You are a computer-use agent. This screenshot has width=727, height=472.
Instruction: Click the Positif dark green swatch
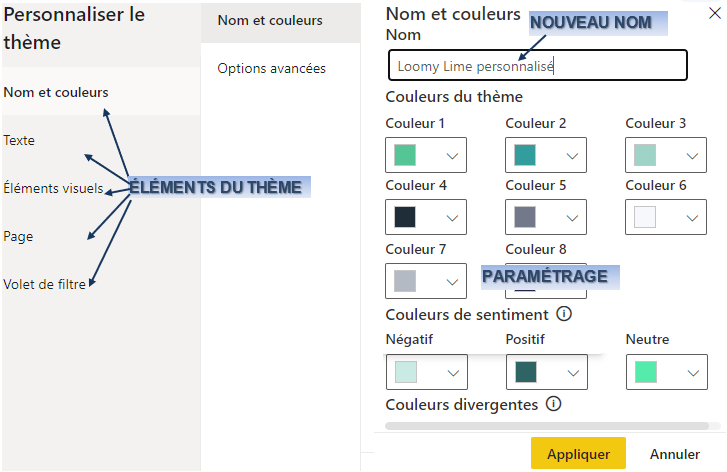(x=526, y=372)
